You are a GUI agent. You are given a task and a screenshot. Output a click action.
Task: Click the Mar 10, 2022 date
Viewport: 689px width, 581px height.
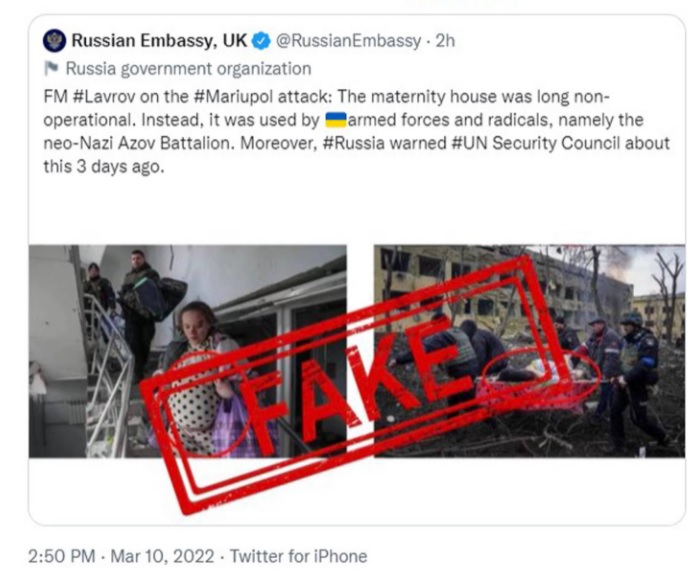click(162, 556)
